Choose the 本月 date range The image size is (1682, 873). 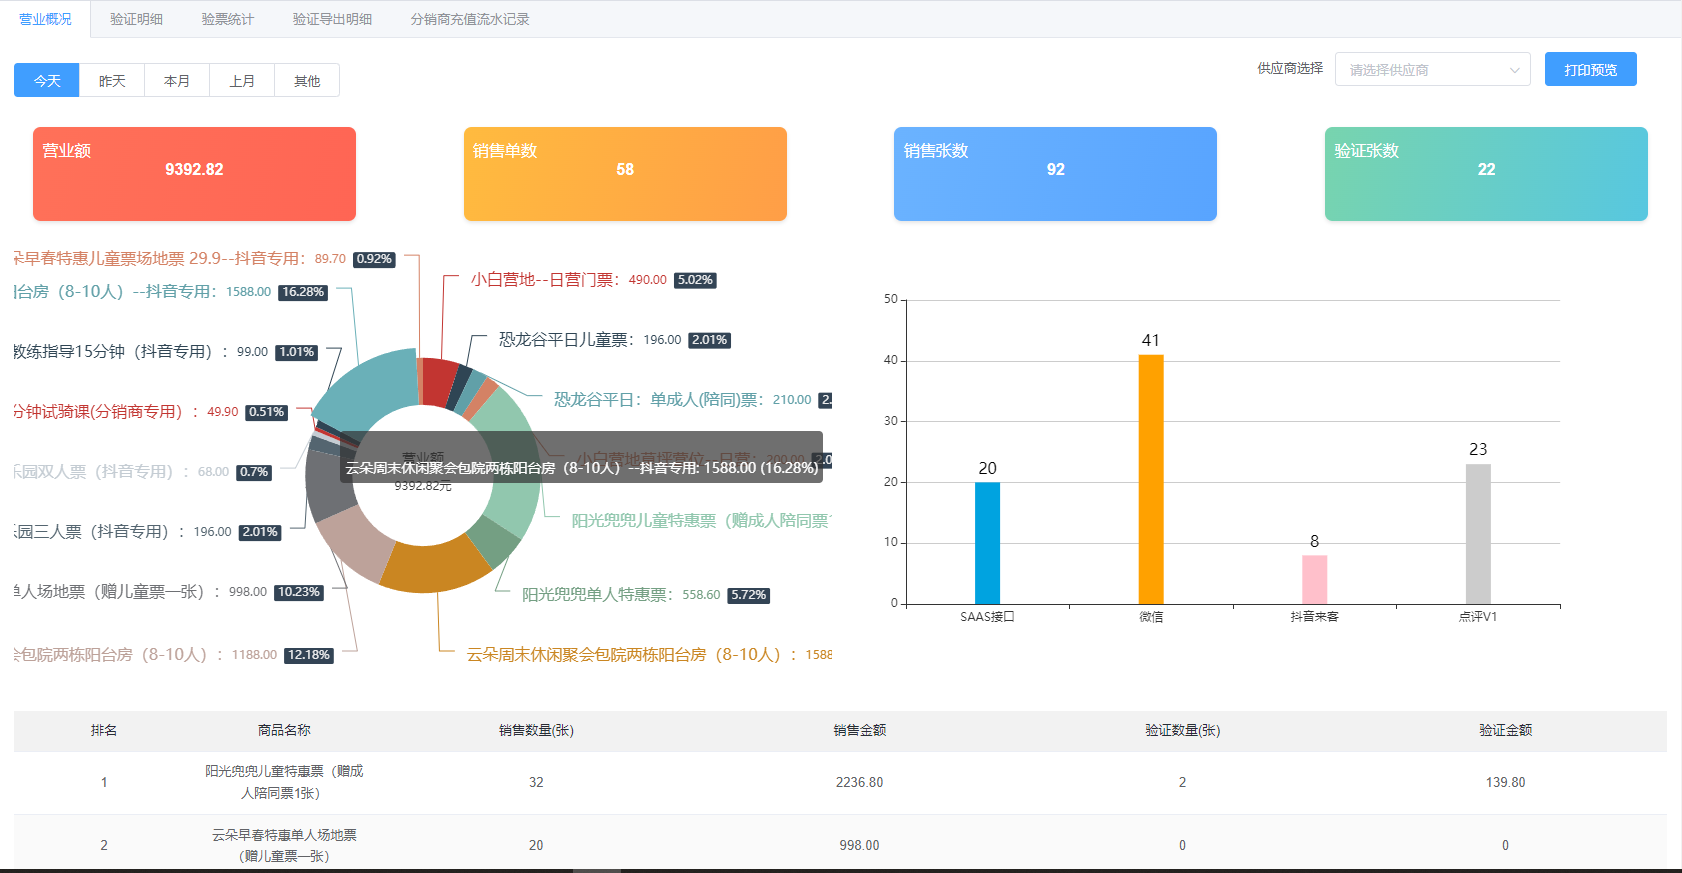click(x=177, y=81)
